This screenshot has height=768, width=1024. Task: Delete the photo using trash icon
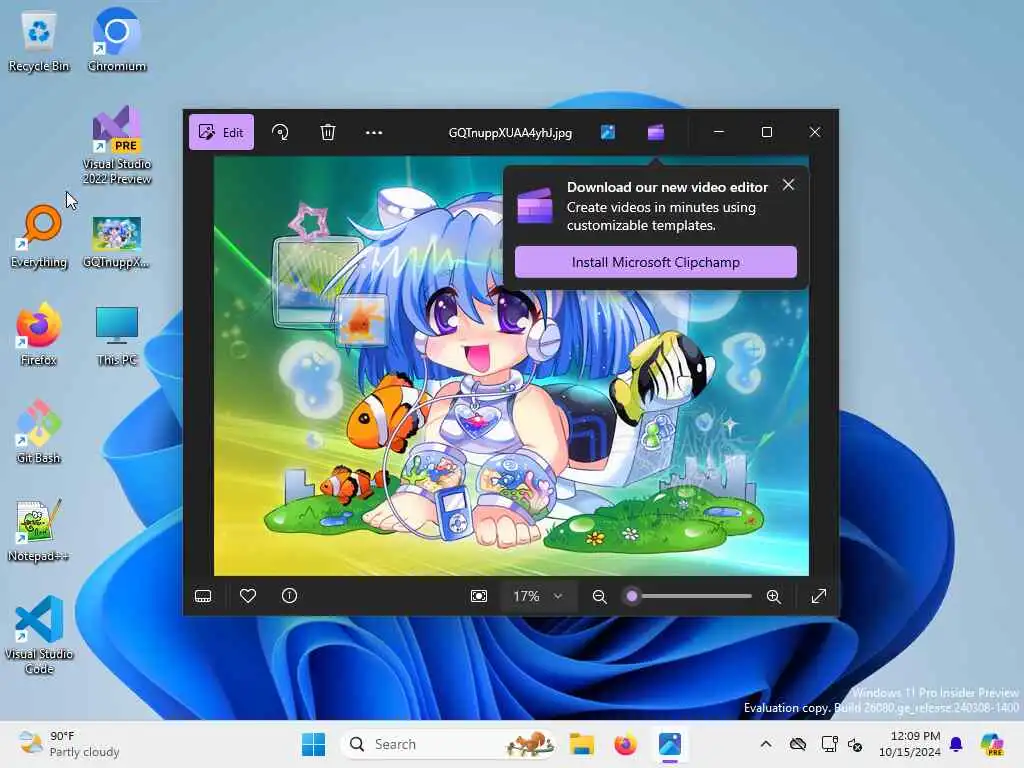point(328,133)
